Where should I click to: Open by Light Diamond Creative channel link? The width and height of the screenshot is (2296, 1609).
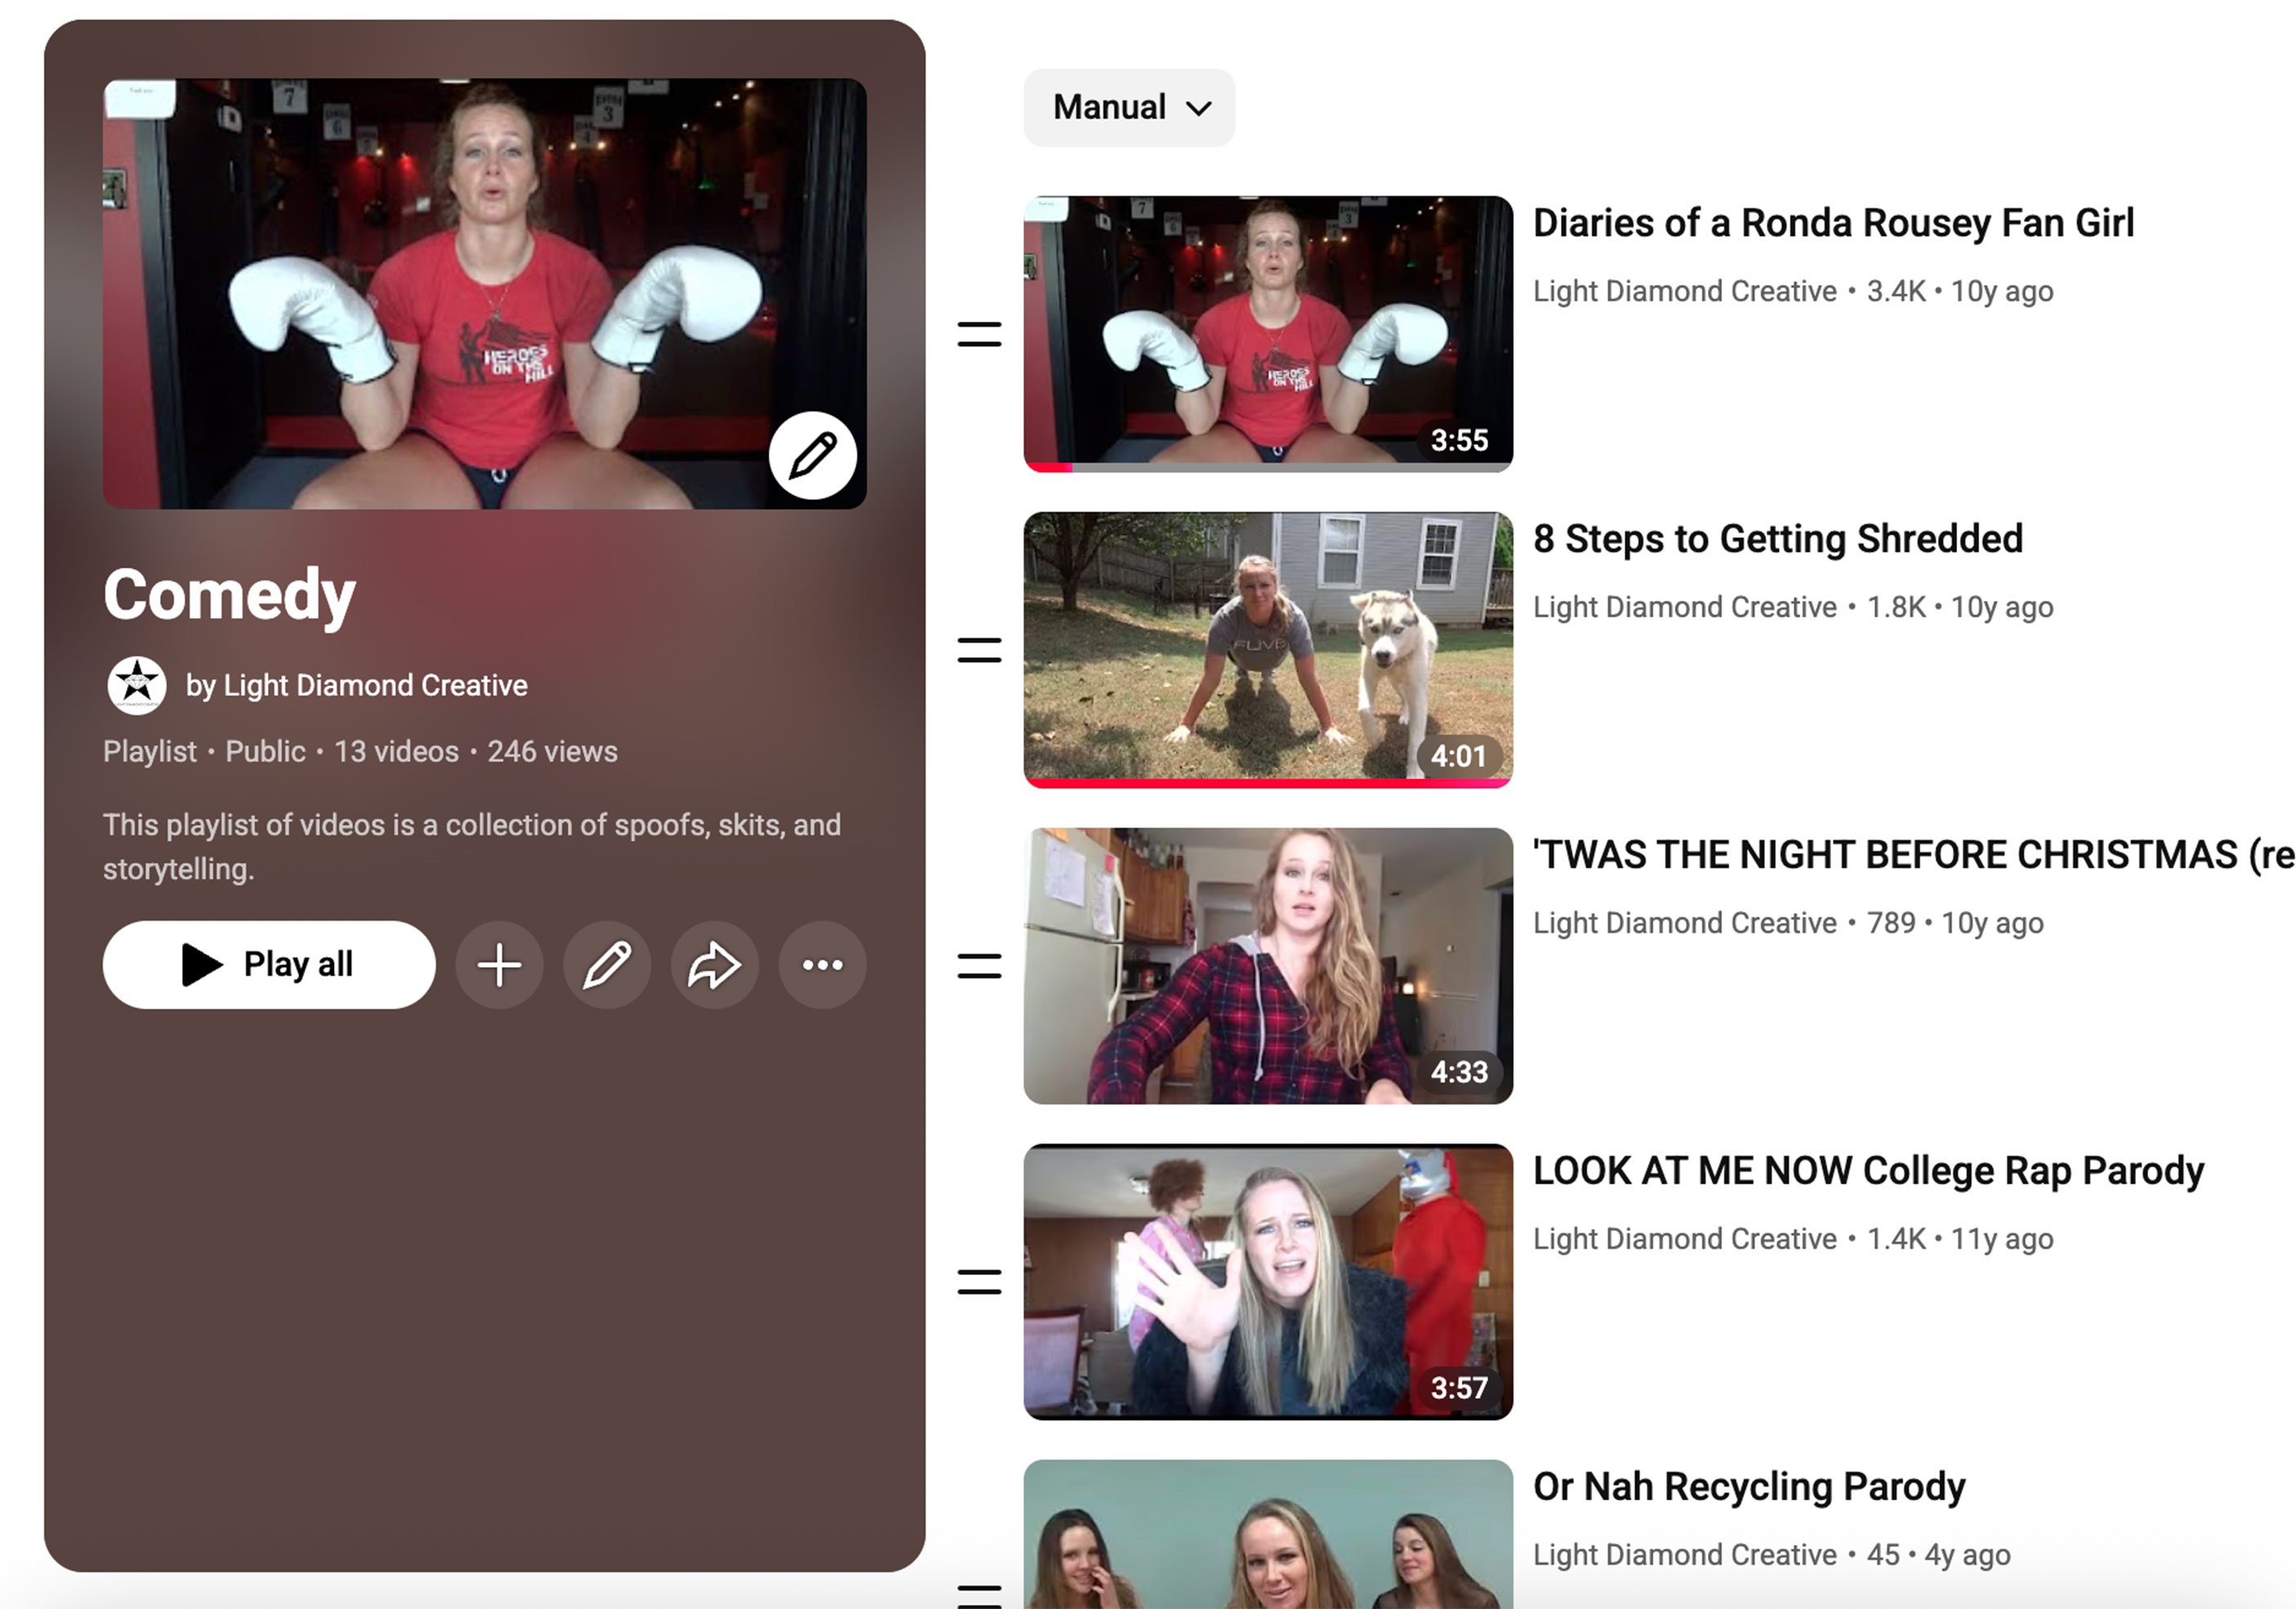point(356,685)
